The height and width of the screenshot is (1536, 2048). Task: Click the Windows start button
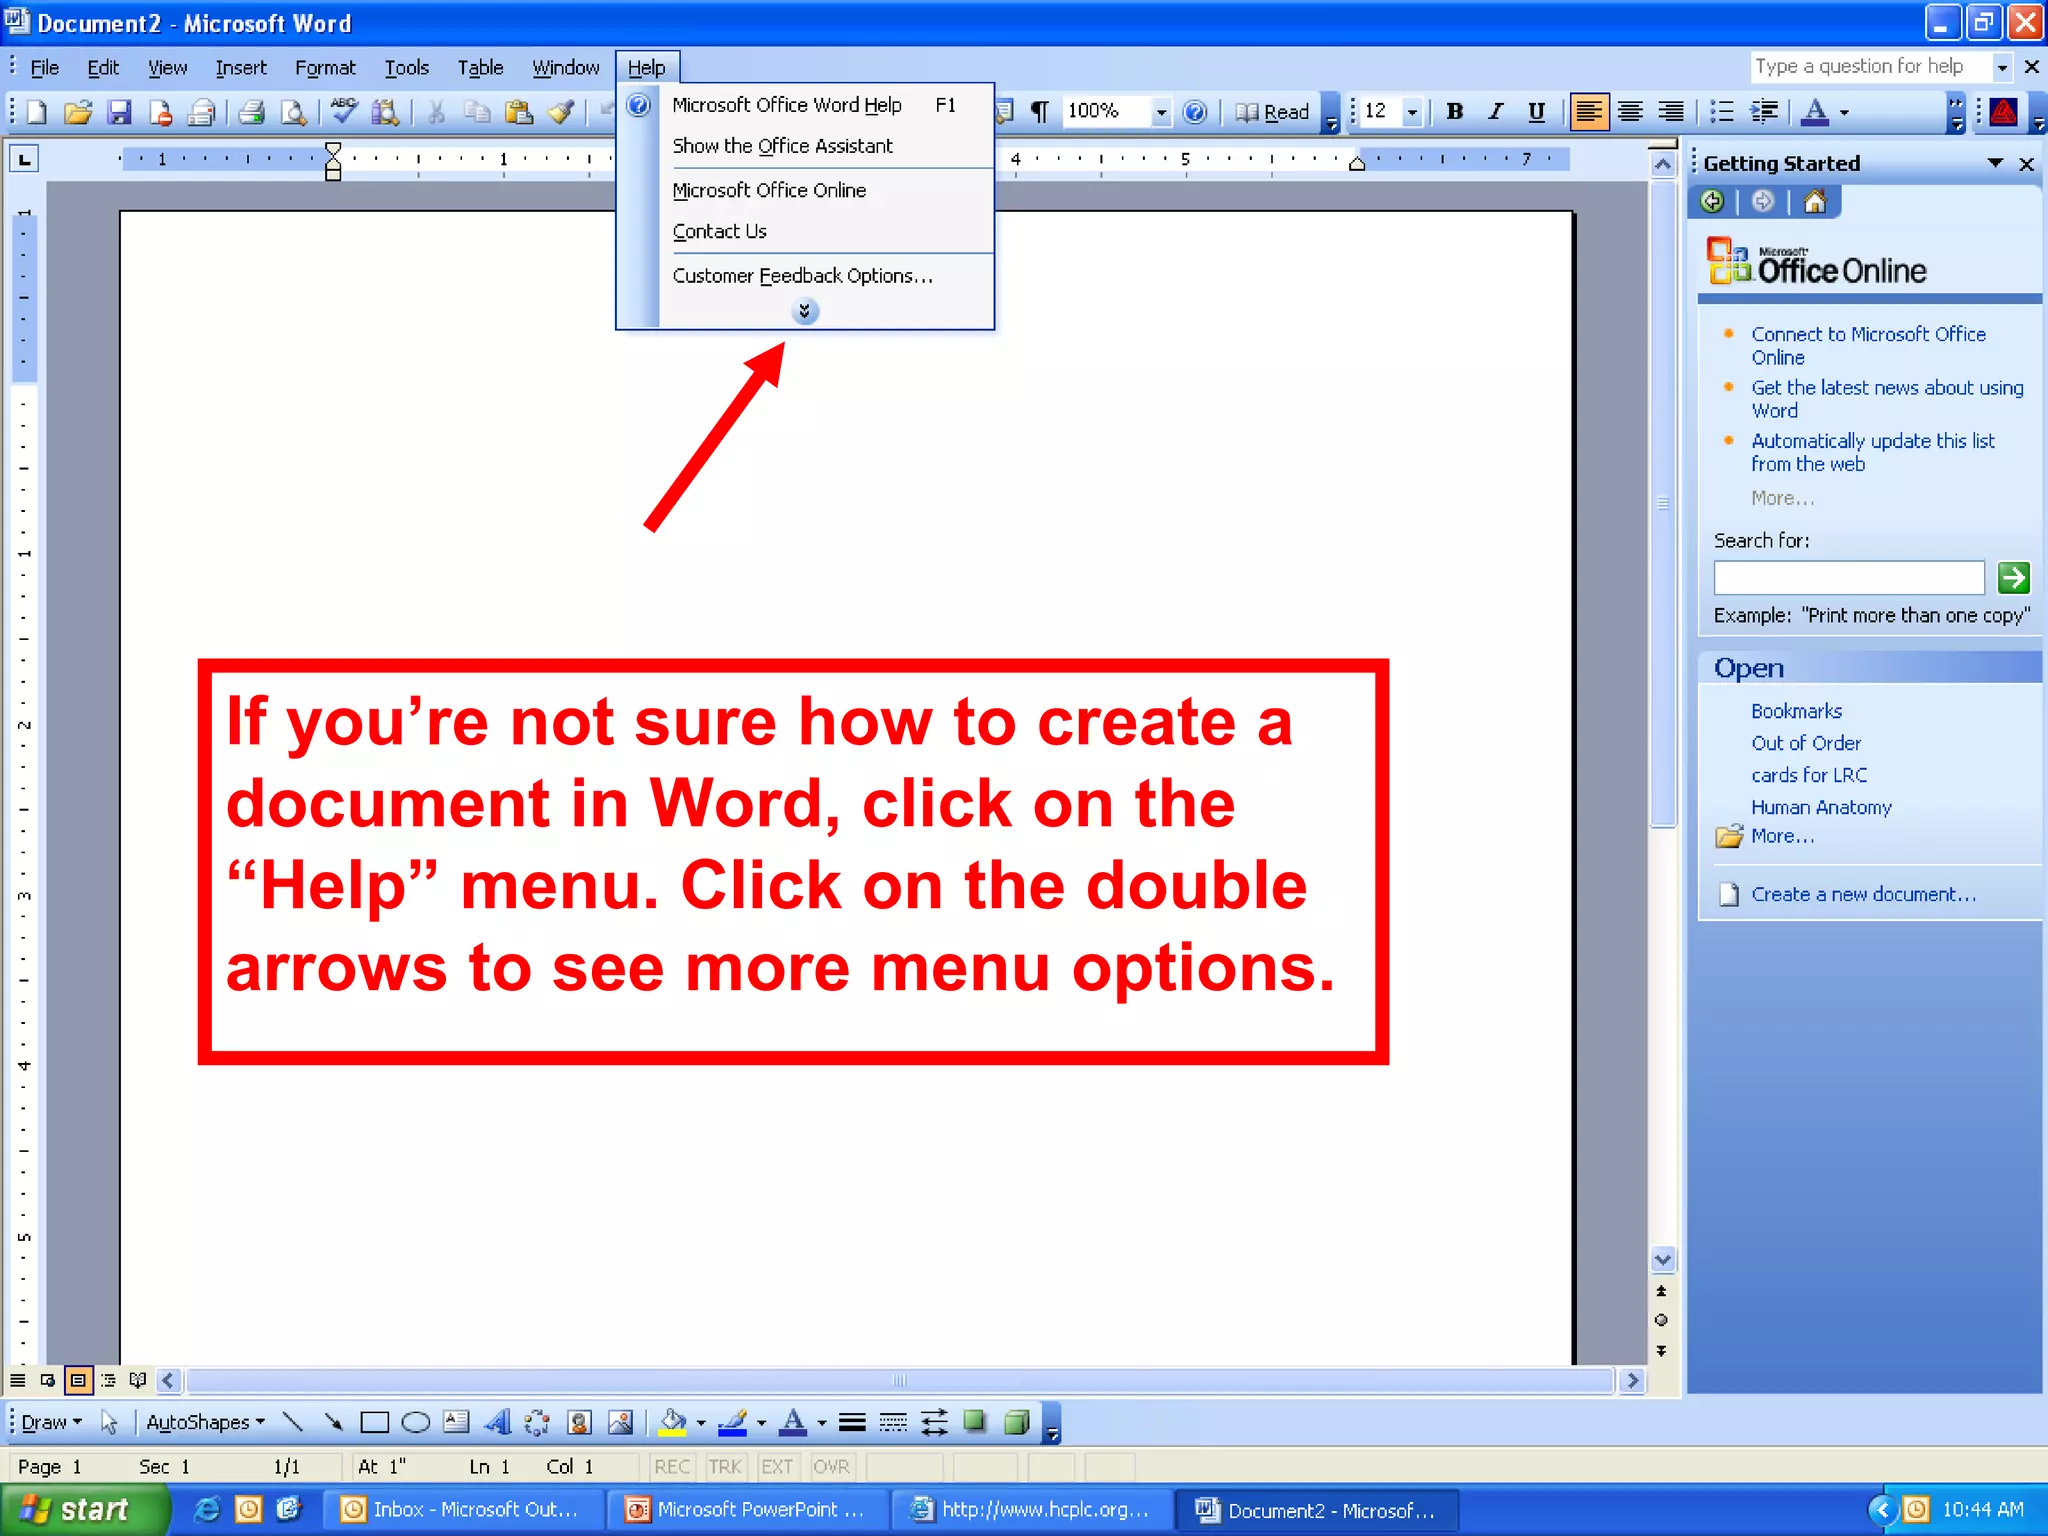coord(84,1509)
